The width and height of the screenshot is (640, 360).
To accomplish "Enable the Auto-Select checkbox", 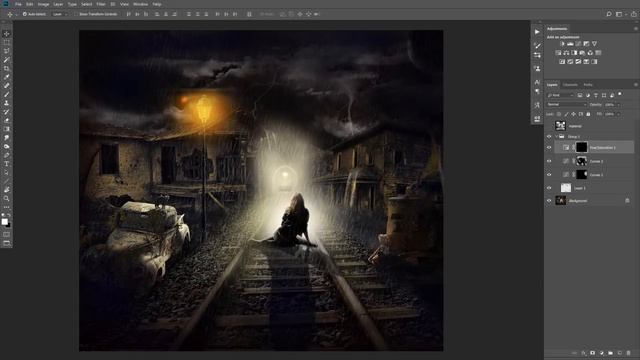I will tap(24, 14).
